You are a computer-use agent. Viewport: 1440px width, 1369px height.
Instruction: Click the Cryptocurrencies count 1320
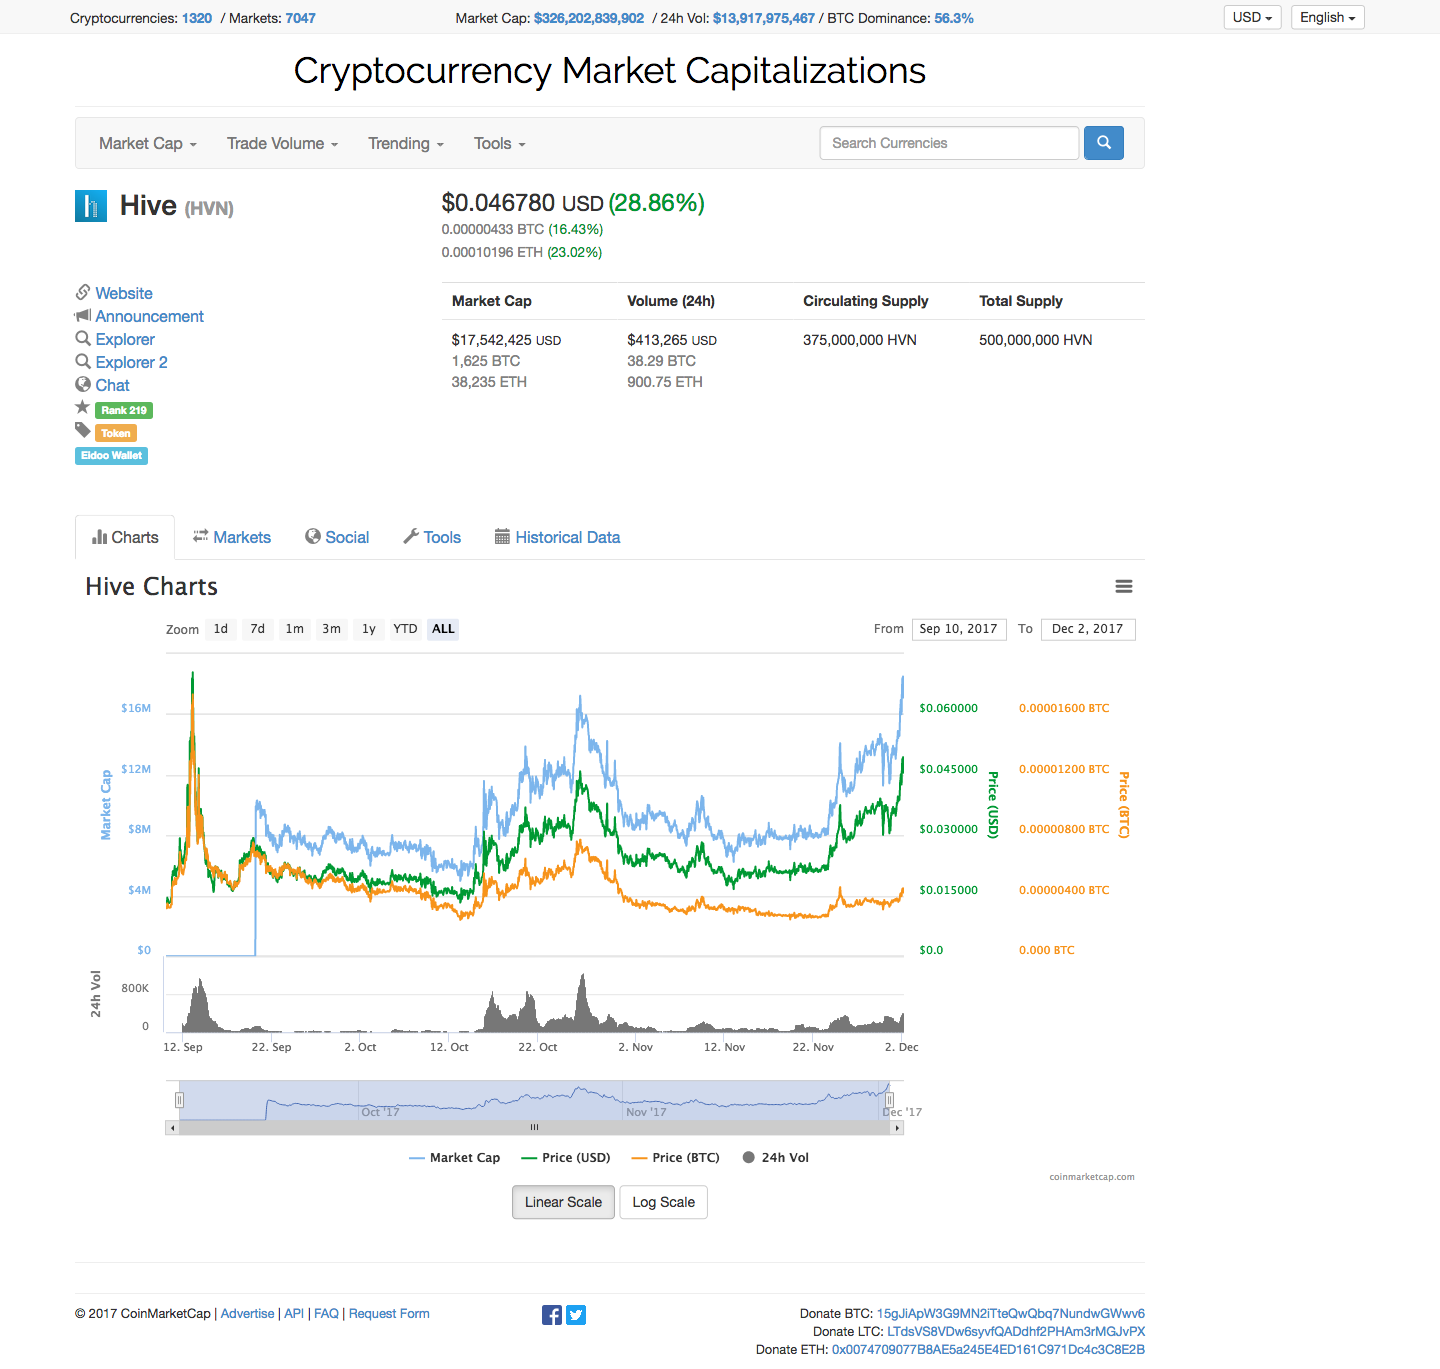(197, 18)
